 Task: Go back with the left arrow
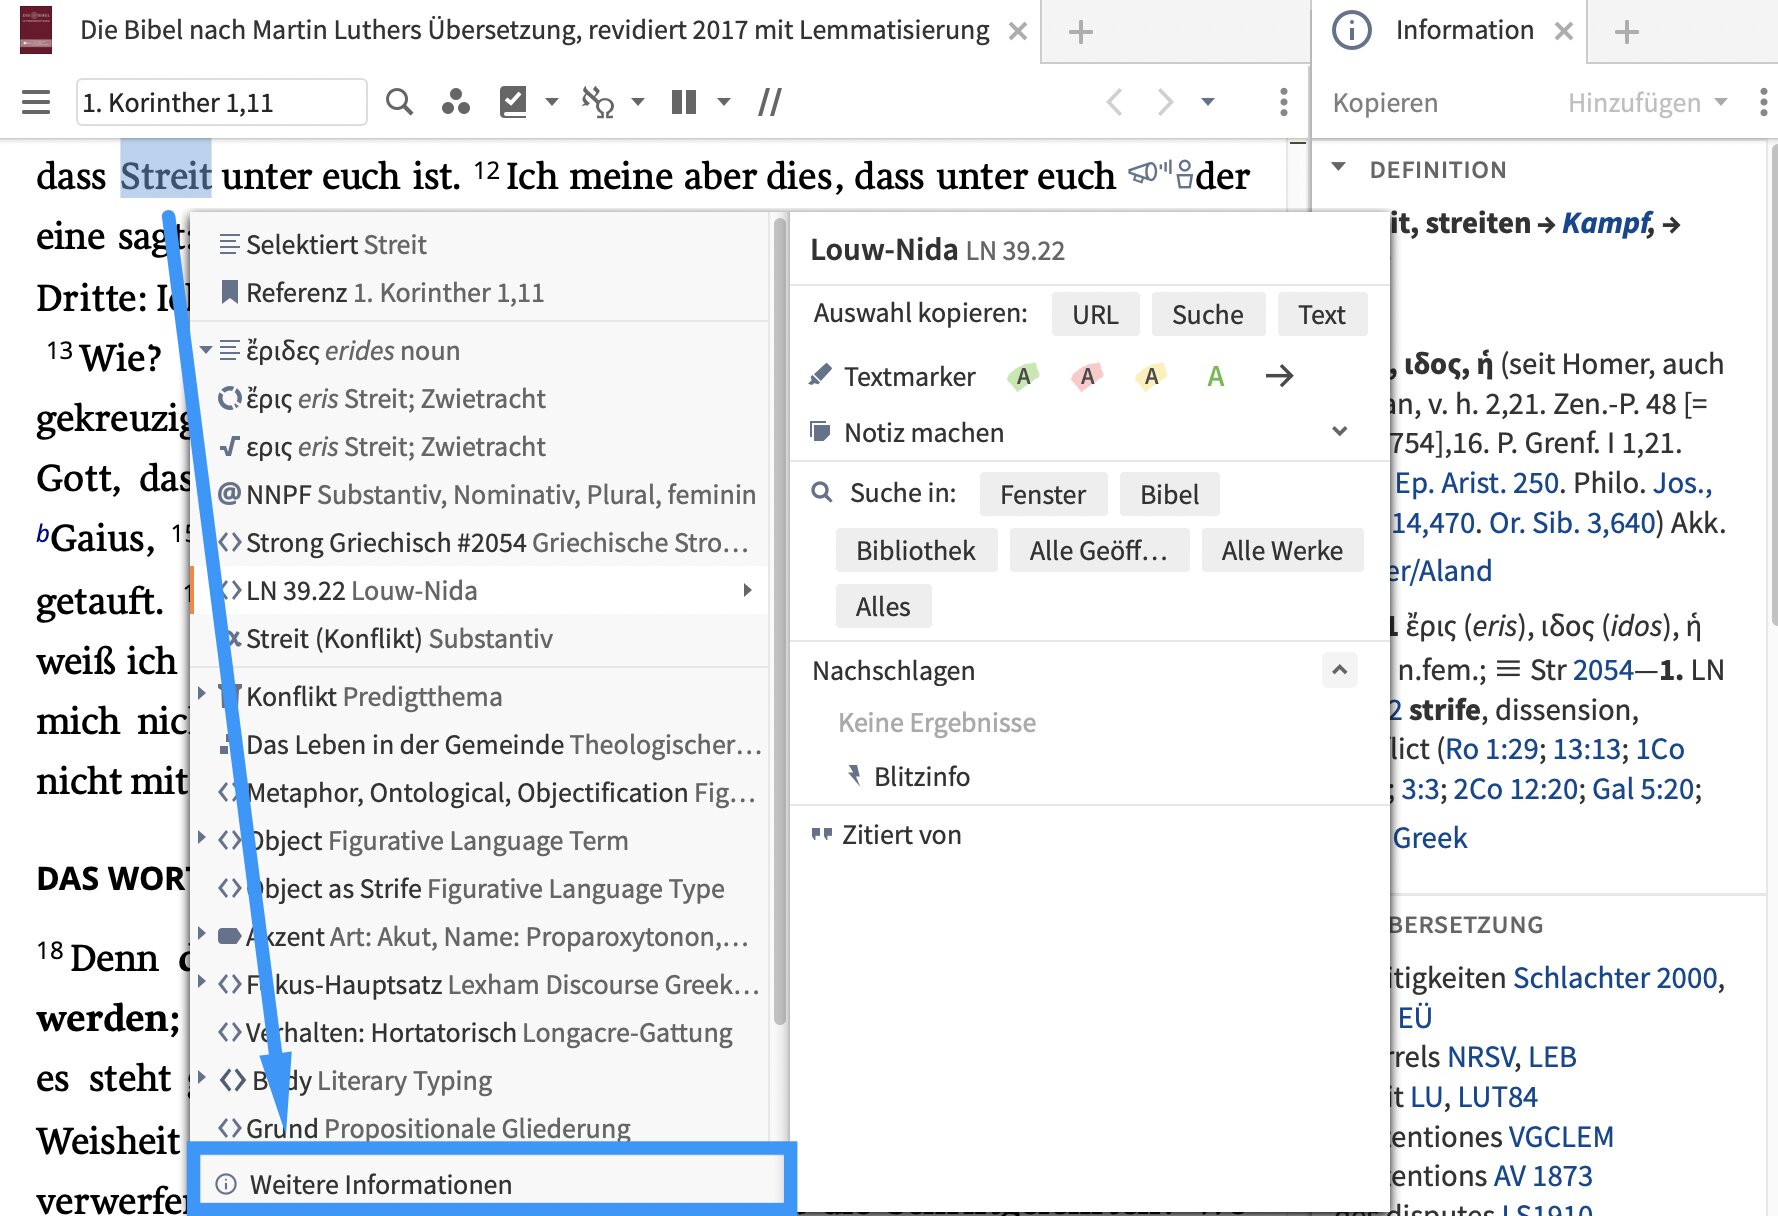[x=1114, y=102]
